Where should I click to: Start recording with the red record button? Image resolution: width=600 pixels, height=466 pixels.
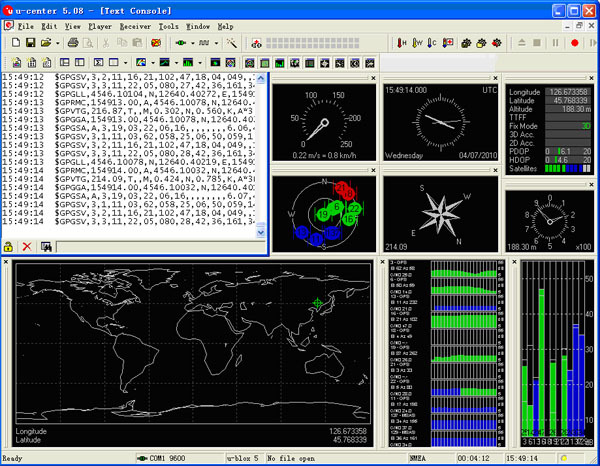pyautogui.click(x=574, y=43)
